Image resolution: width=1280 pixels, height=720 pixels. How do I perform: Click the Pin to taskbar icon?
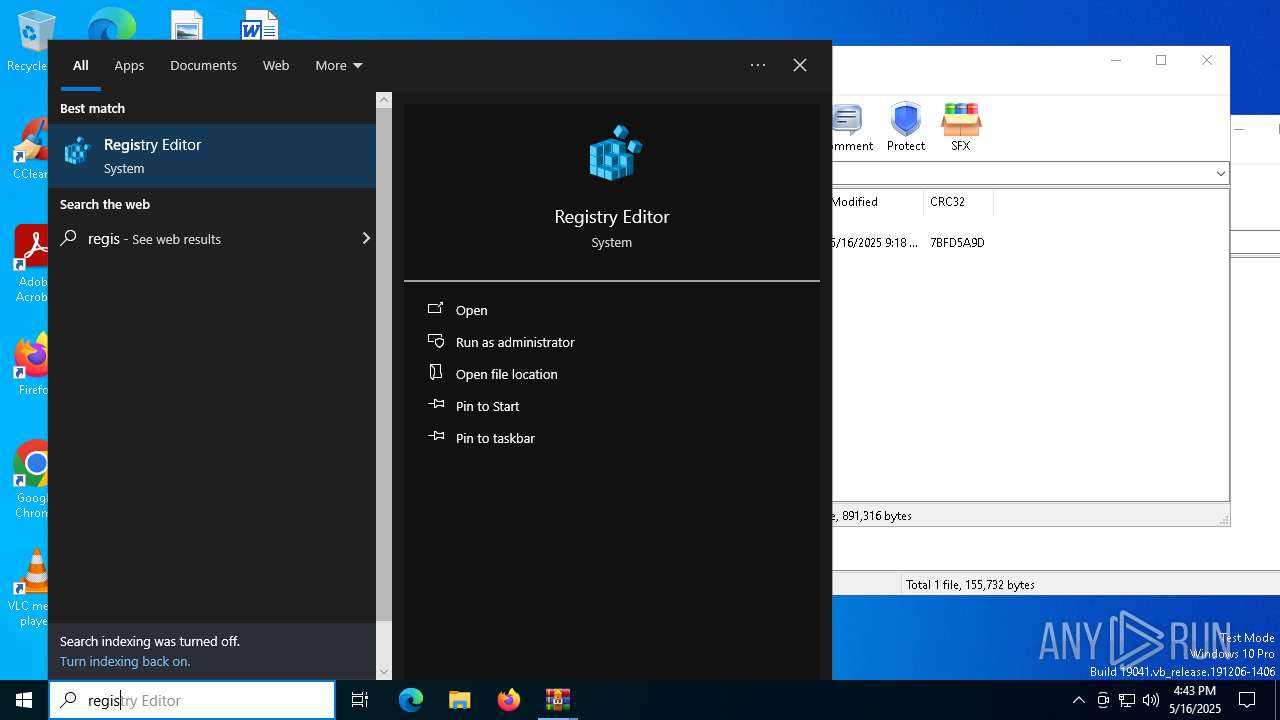(436, 437)
